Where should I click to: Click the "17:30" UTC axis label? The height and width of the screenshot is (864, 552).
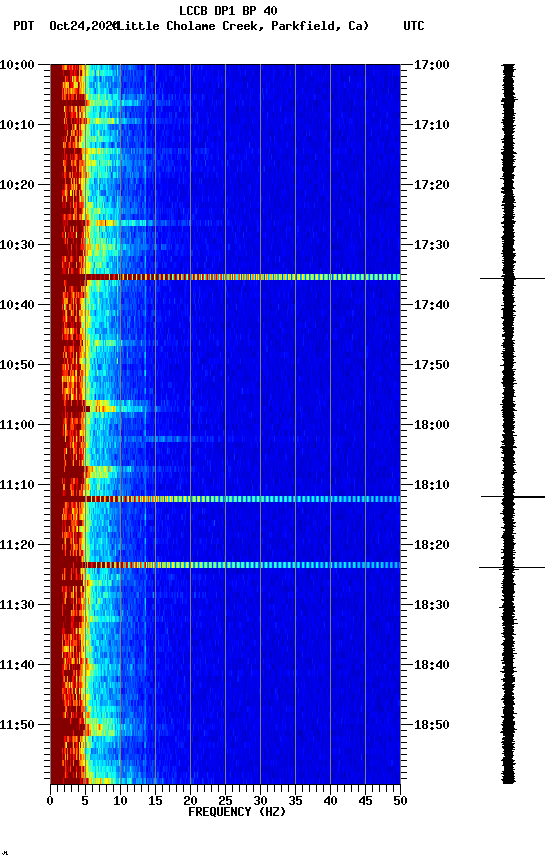(432, 245)
